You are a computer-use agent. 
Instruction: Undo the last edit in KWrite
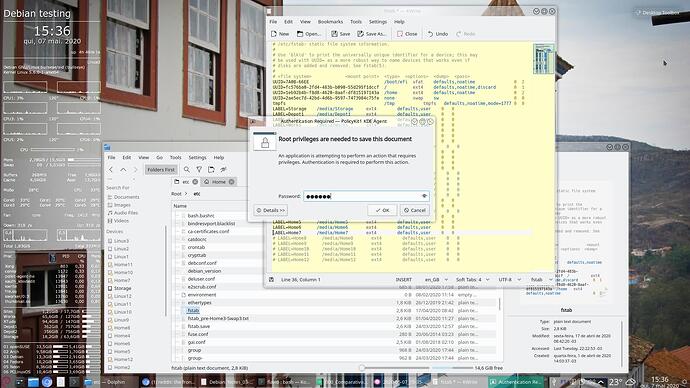(x=437, y=34)
